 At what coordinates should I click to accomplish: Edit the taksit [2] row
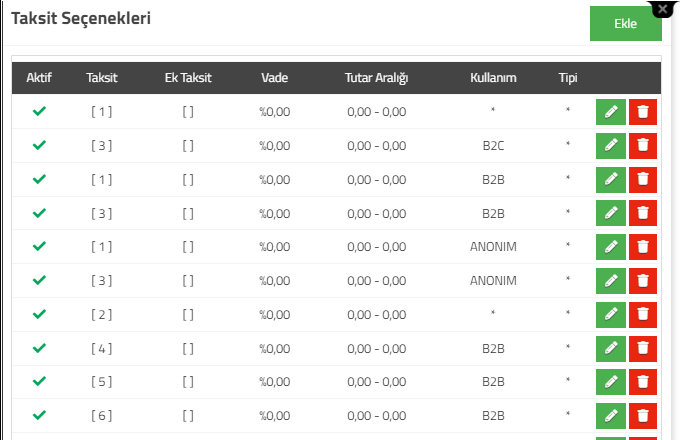click(611, 315)
